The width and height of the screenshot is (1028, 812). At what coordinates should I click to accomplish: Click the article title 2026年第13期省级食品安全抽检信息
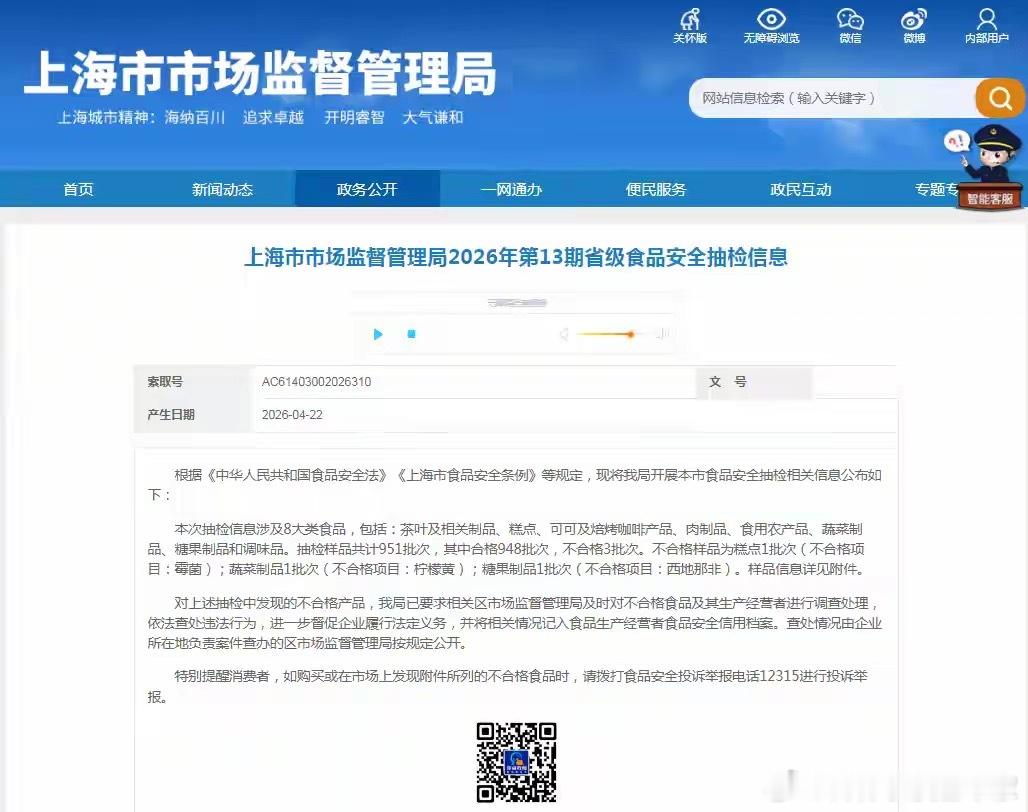pos(515,256)
